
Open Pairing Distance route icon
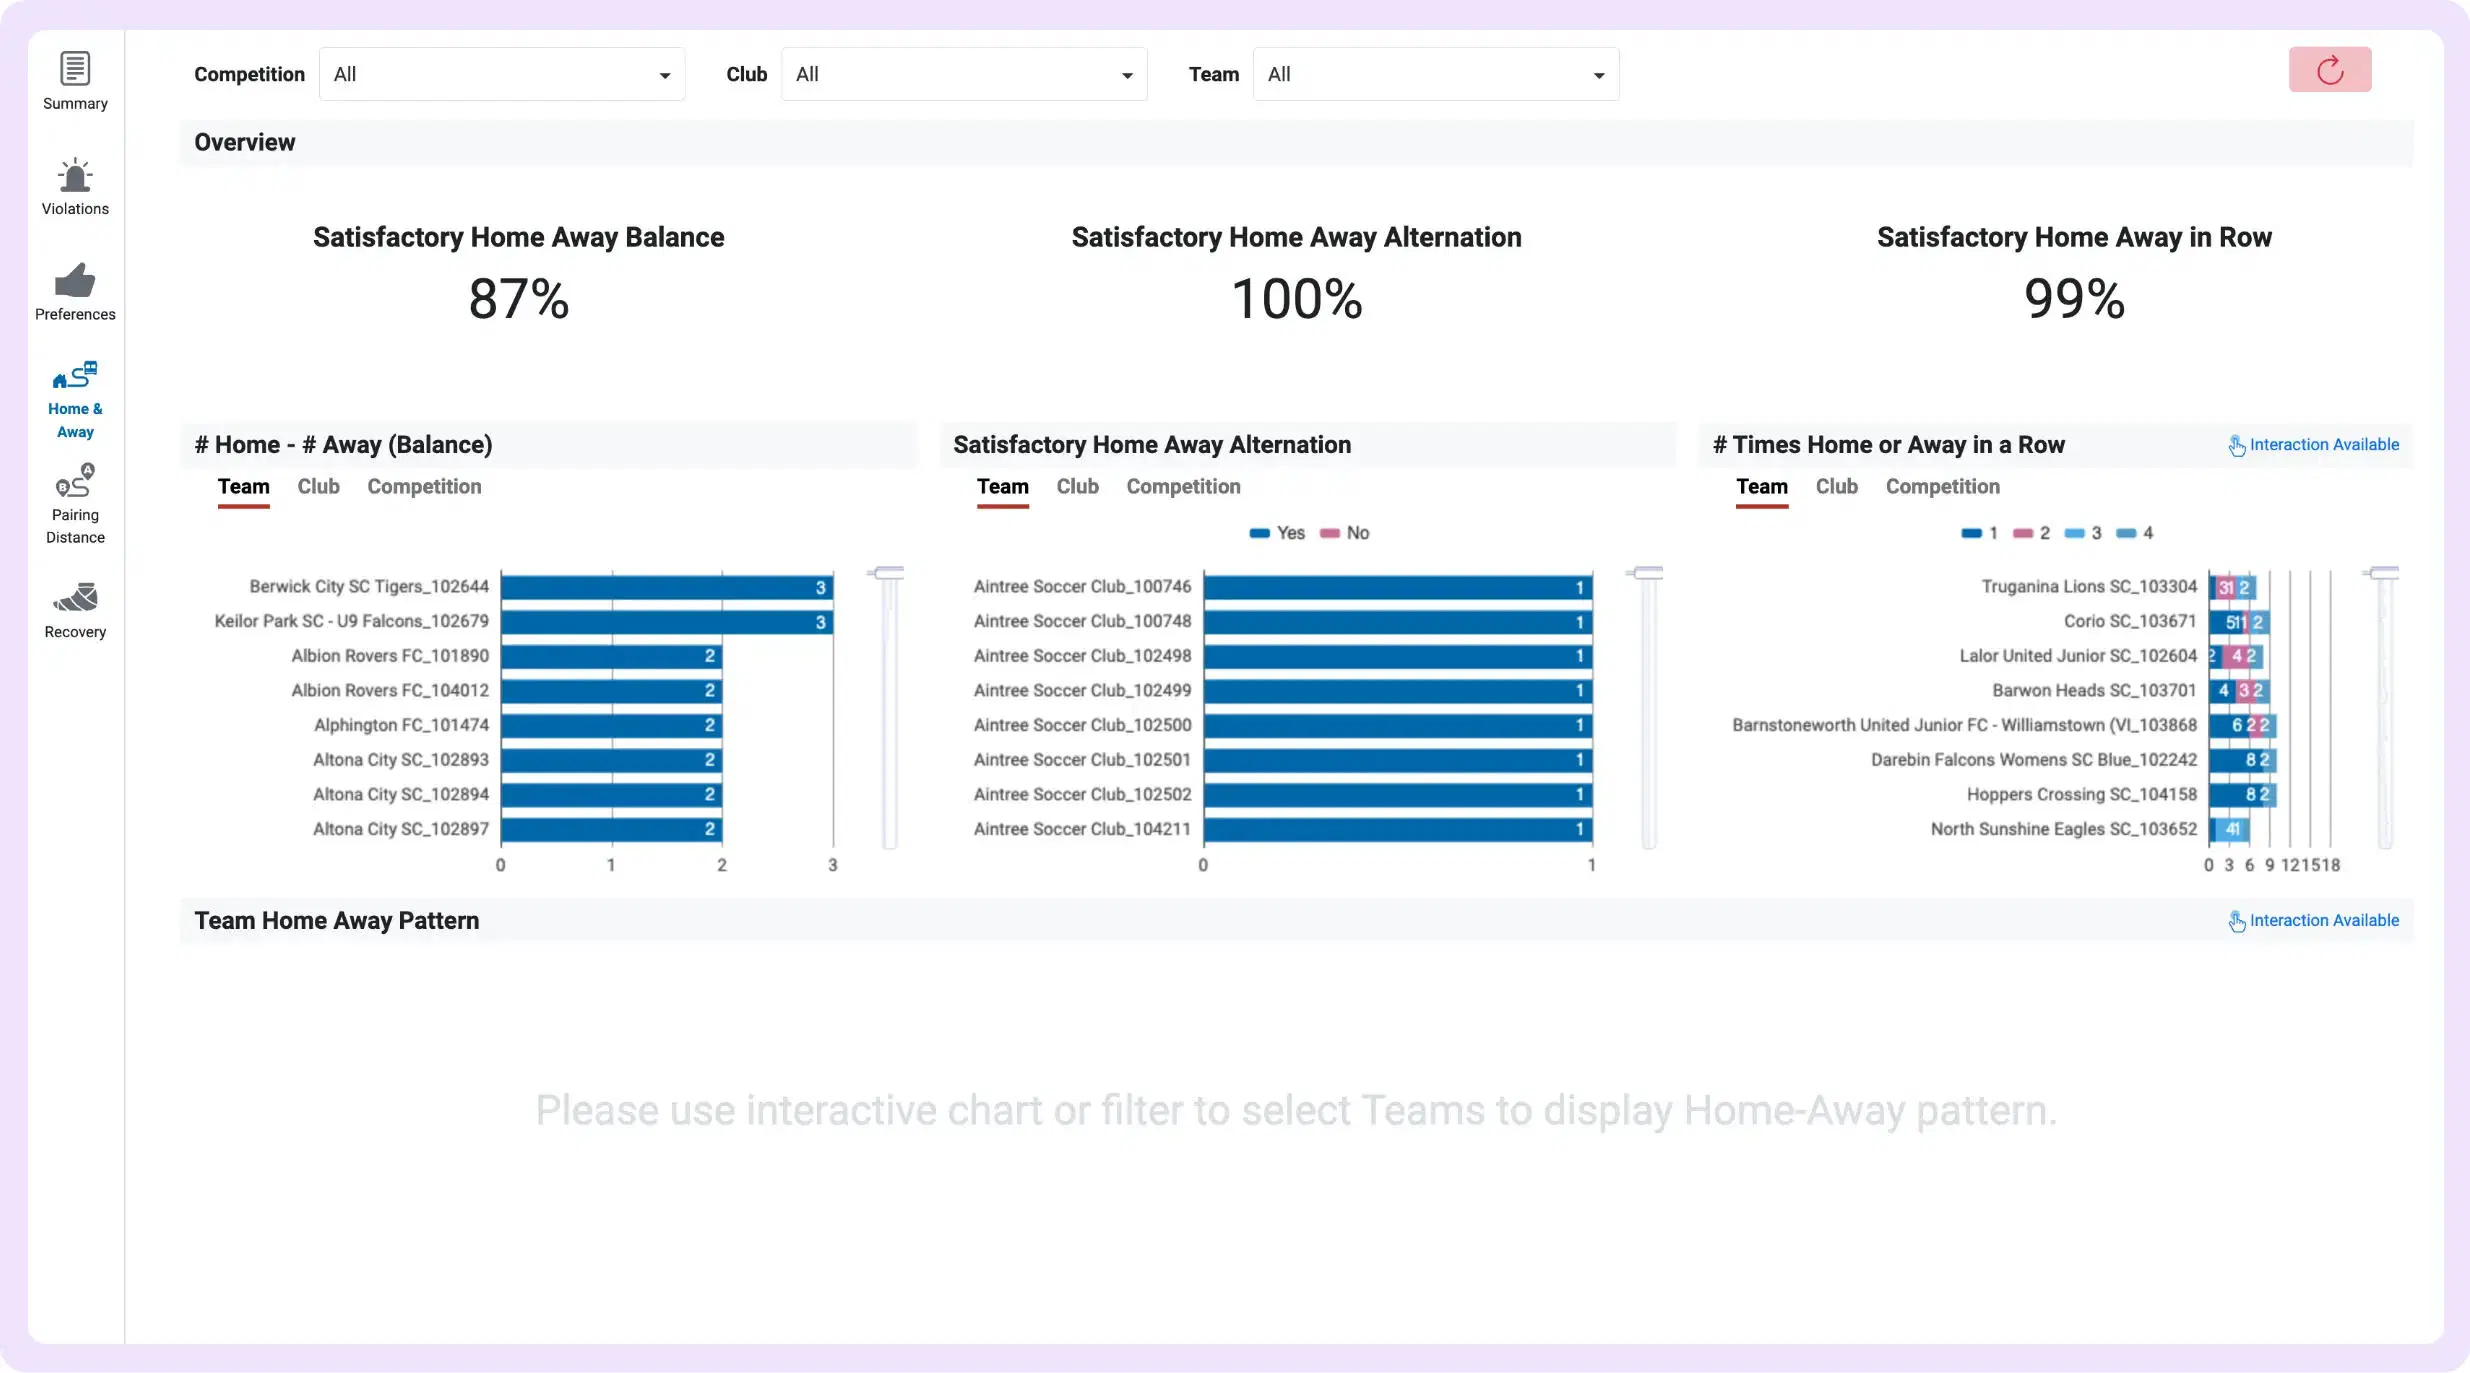pos(75,482)
